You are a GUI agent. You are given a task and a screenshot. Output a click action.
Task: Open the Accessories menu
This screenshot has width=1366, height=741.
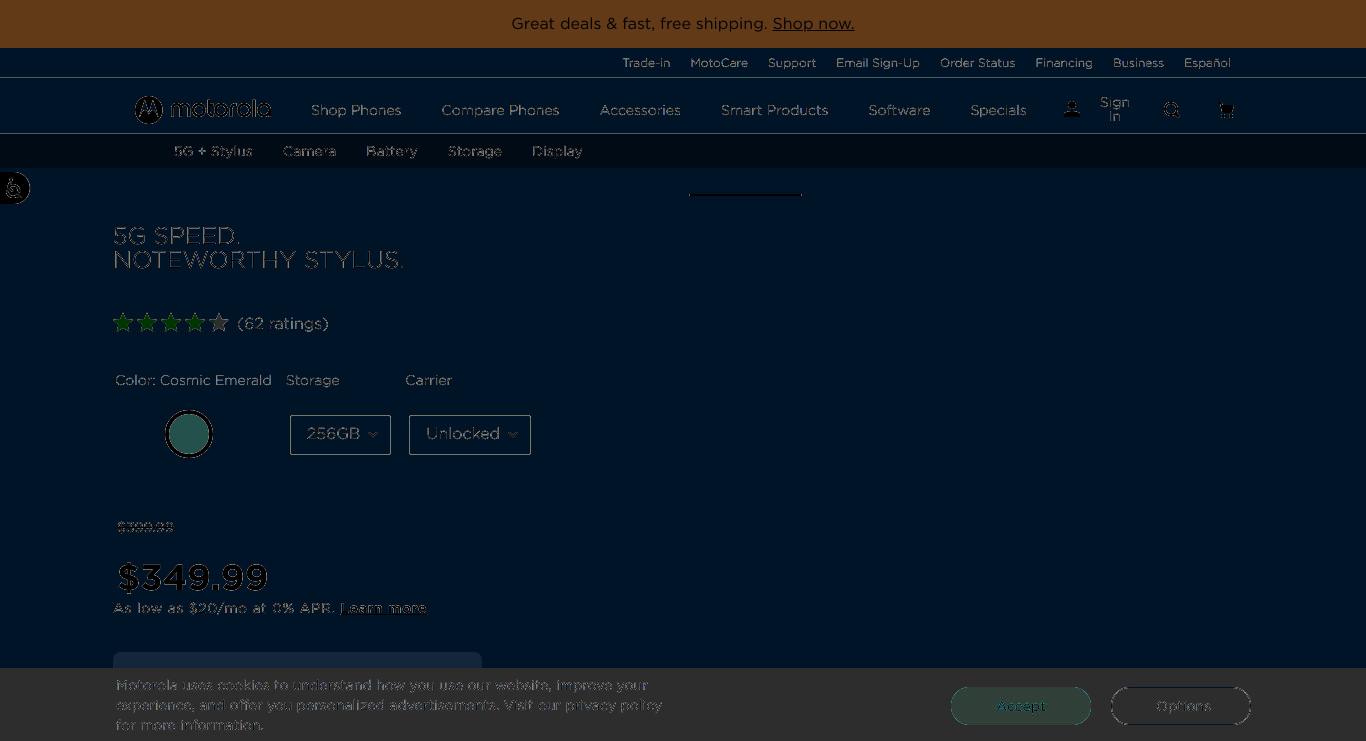point(640,110)
